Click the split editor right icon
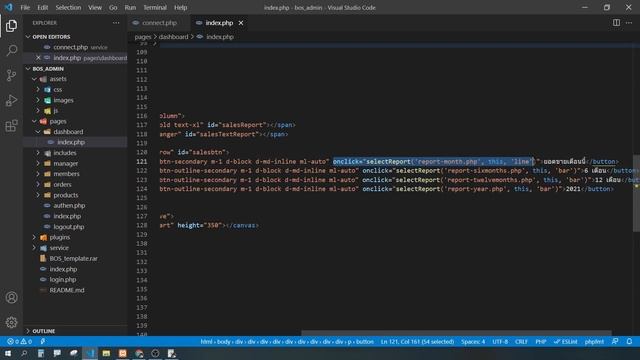 pos(616,23)
